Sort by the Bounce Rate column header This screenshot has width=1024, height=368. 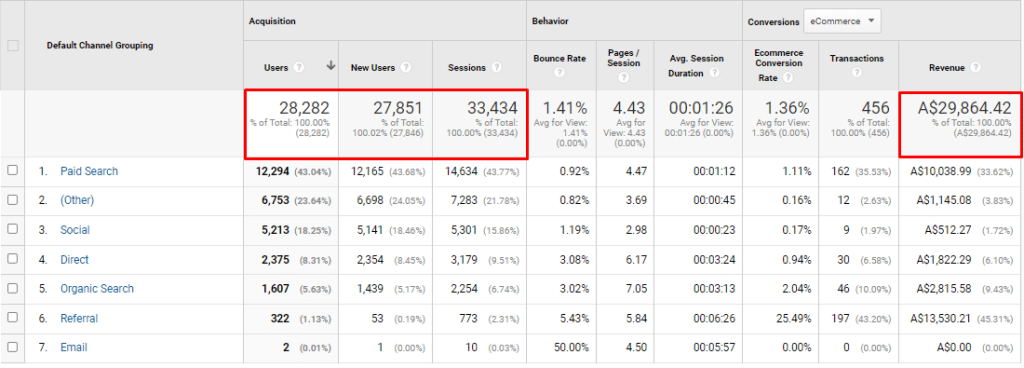(x=560, y=58)
